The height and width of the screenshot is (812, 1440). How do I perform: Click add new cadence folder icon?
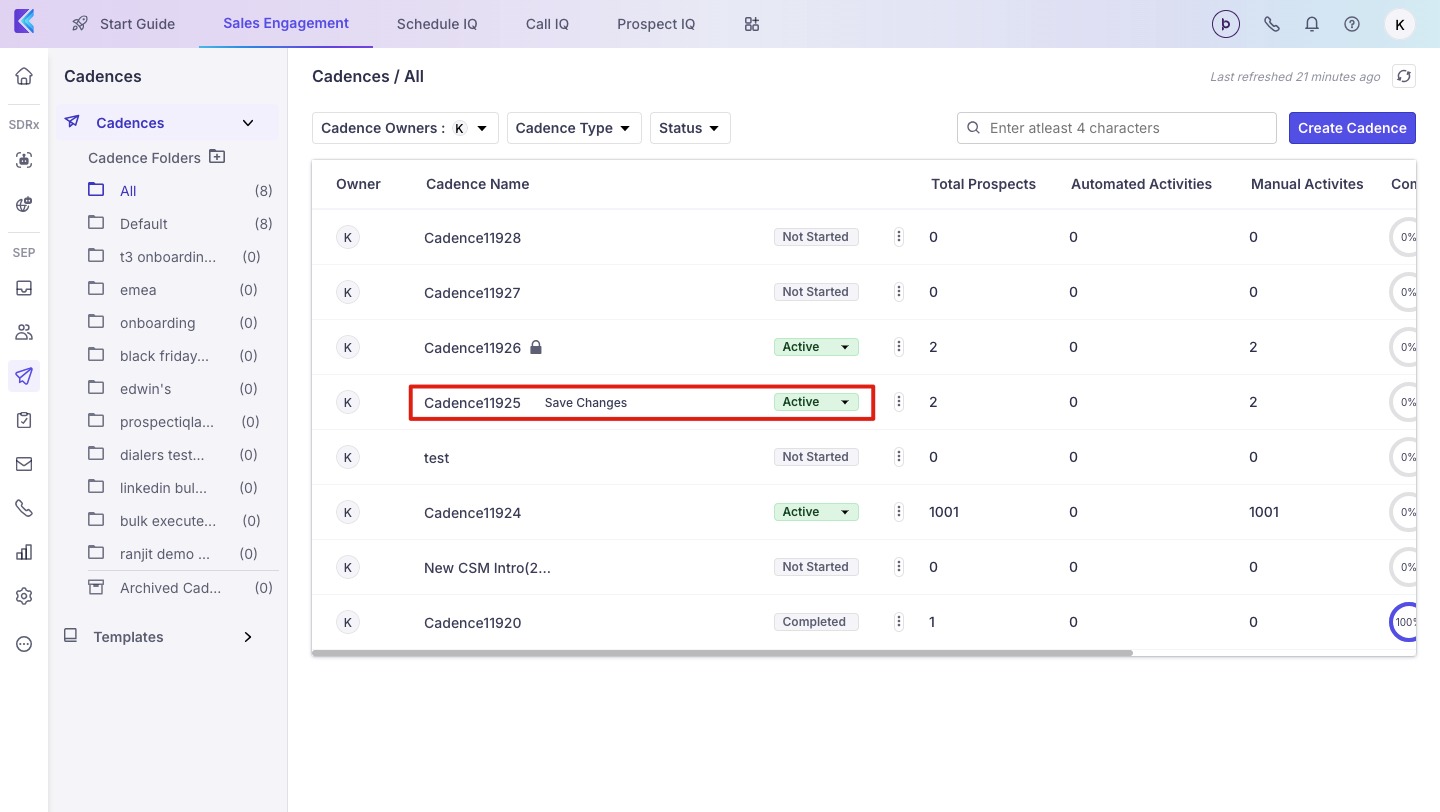tap(217, 157)
